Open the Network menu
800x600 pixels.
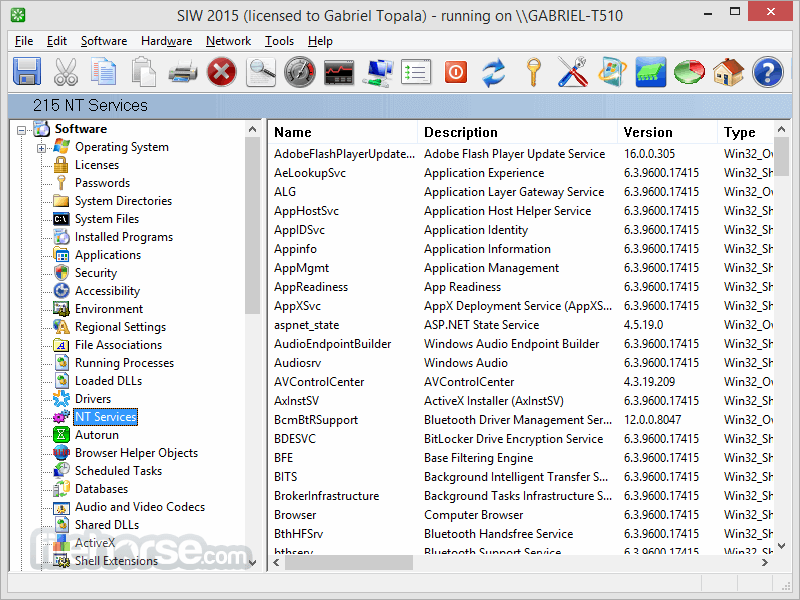coord(228,41)
